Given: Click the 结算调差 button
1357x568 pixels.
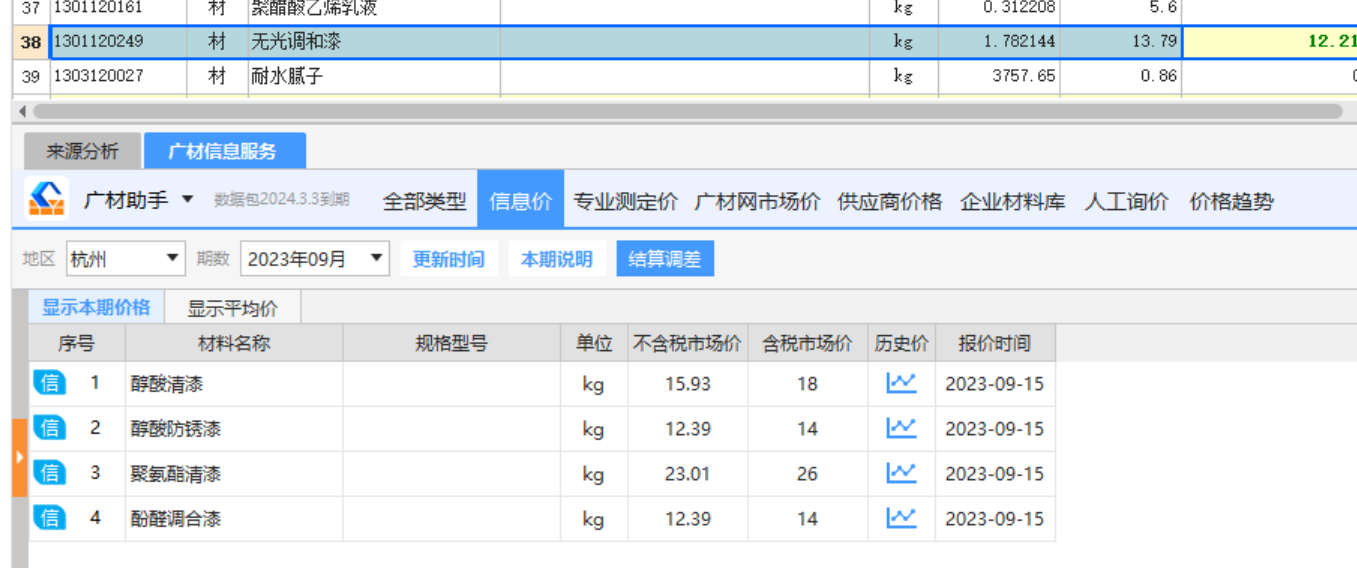Looking at the screenshot, I should click(x=665, y=259).
